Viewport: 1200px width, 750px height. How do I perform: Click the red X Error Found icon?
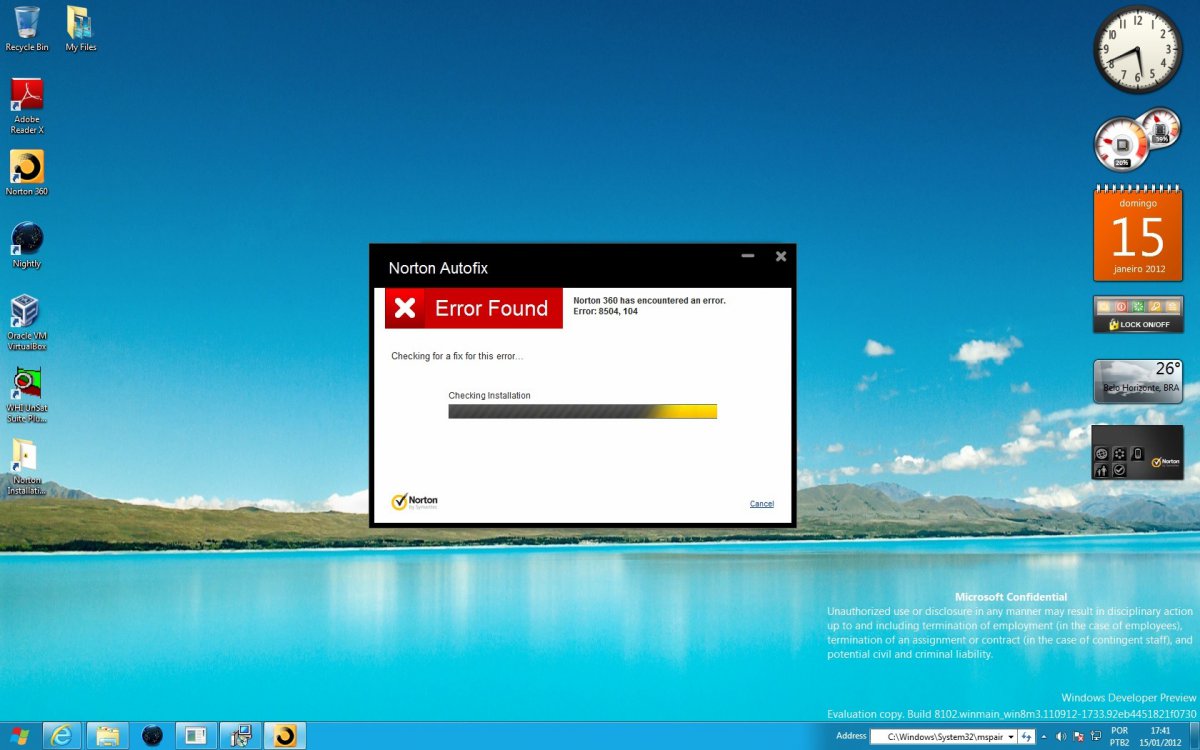tap(405, 308)
